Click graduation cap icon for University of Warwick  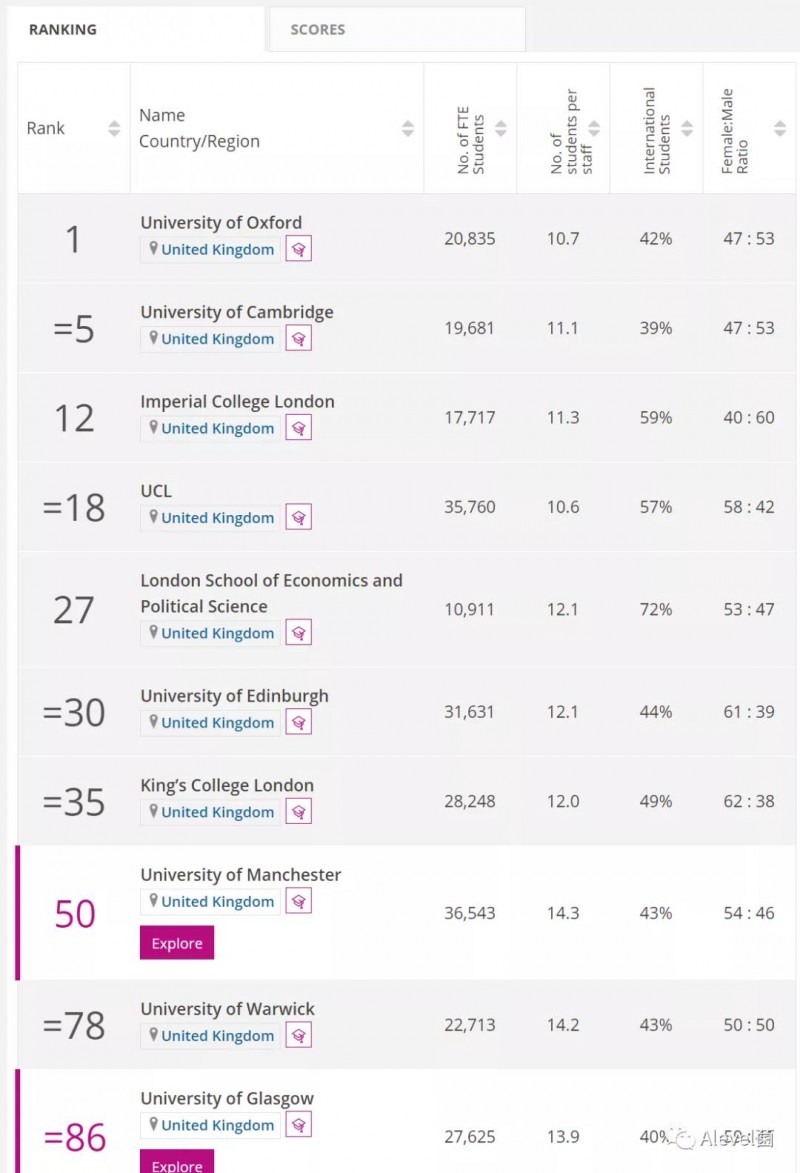coord(299,1035)
